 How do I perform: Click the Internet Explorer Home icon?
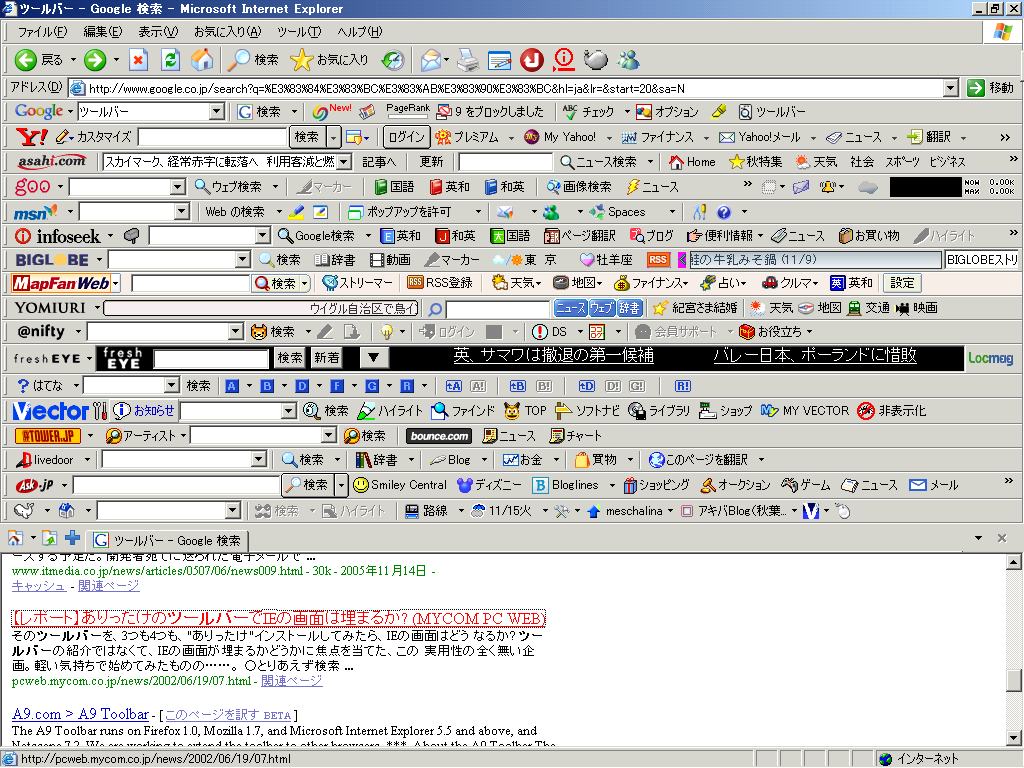pos(202,60)
